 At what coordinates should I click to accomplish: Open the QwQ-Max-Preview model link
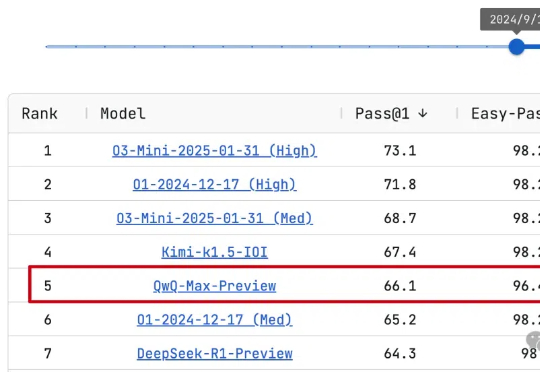tap(214, 286)
